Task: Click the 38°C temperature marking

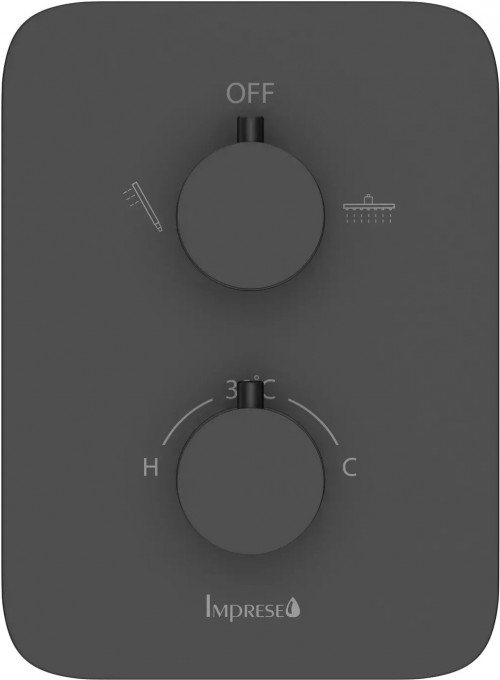Action: point(251,388)
